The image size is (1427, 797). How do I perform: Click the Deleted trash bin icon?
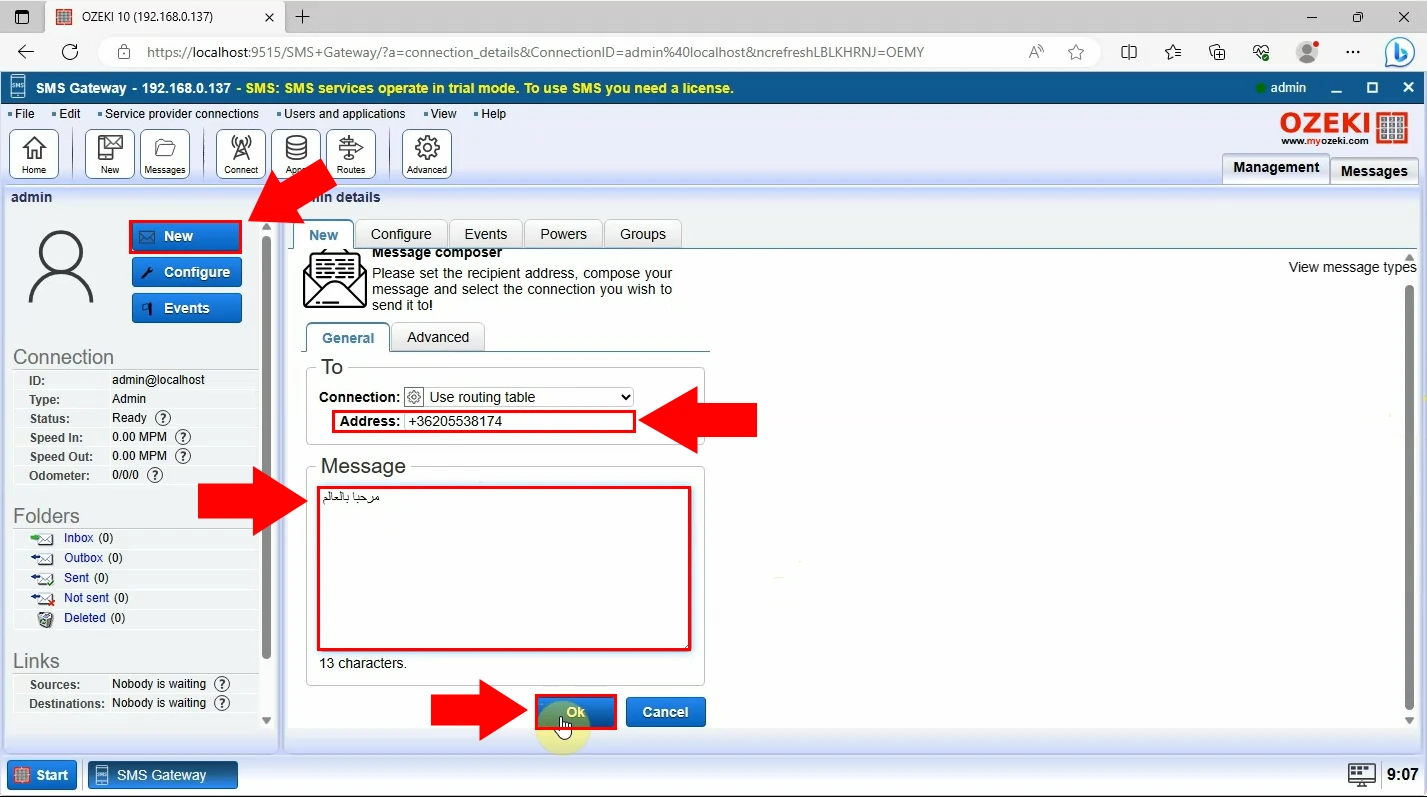(x=45, y=618)
